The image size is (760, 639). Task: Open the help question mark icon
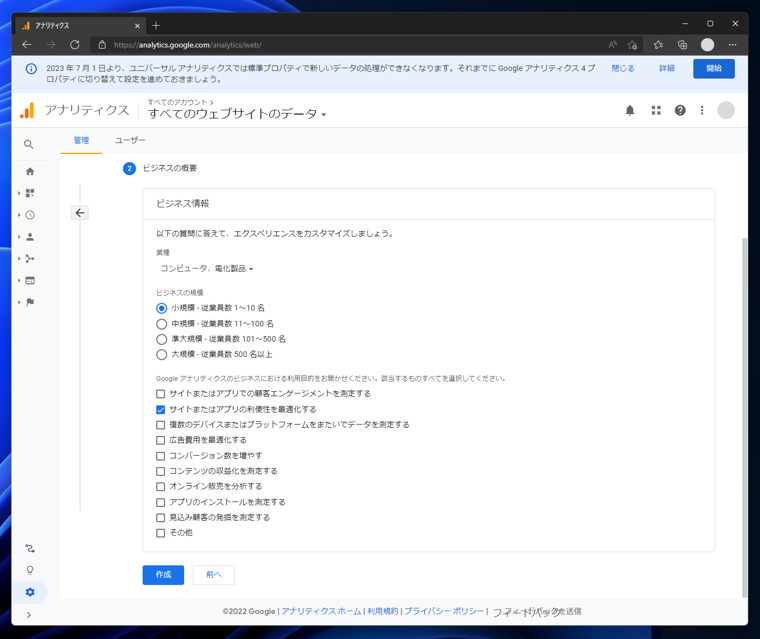(680, 111)
